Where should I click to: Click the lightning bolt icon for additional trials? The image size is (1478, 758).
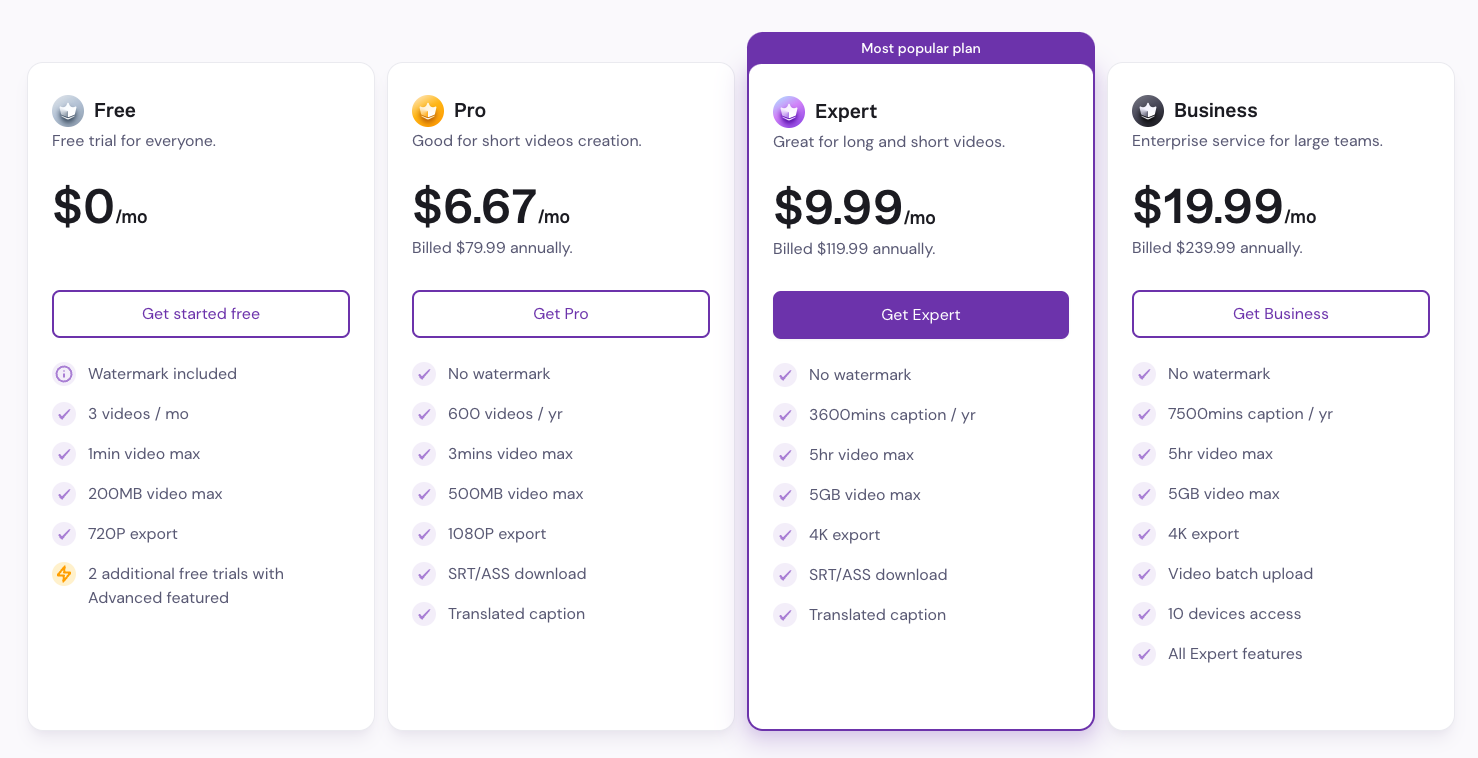coord(64,574)
